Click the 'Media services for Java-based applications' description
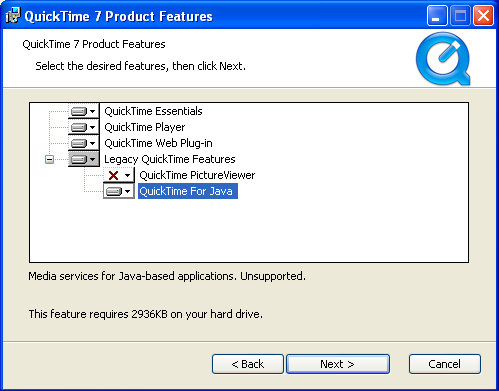This screenshot has height=391, width=499. (167, 276)
